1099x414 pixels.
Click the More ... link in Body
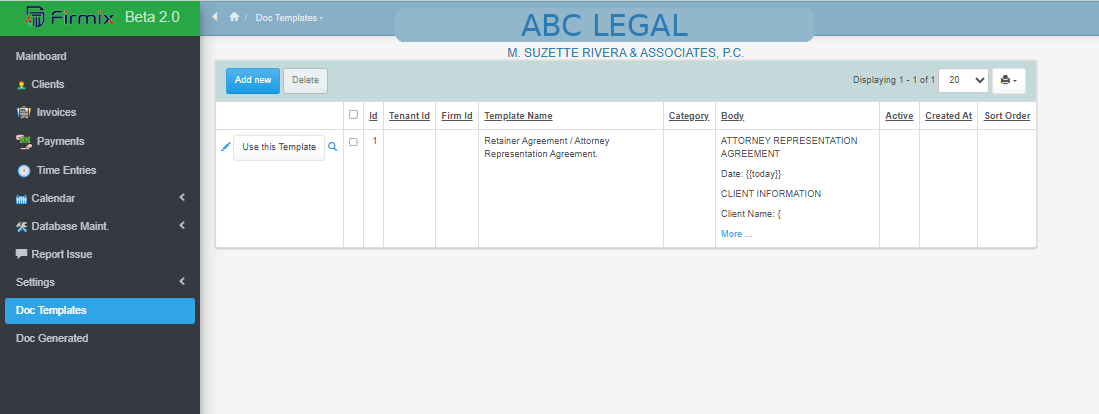tap(737, 234)
